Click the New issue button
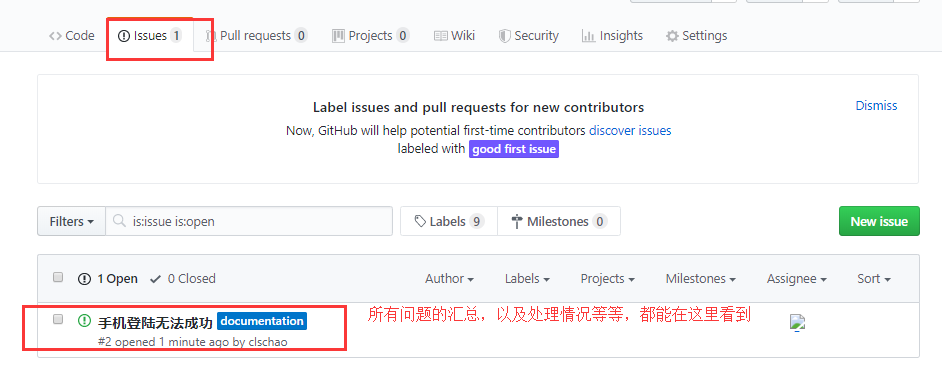942x374 pixels. tap(879, 222)
